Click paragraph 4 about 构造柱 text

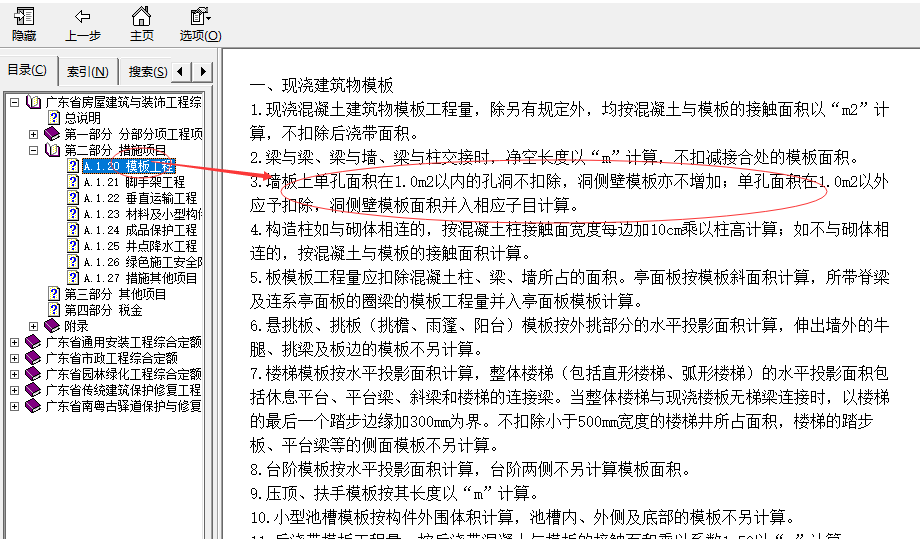pyautogui.click(x=569, y=241)
